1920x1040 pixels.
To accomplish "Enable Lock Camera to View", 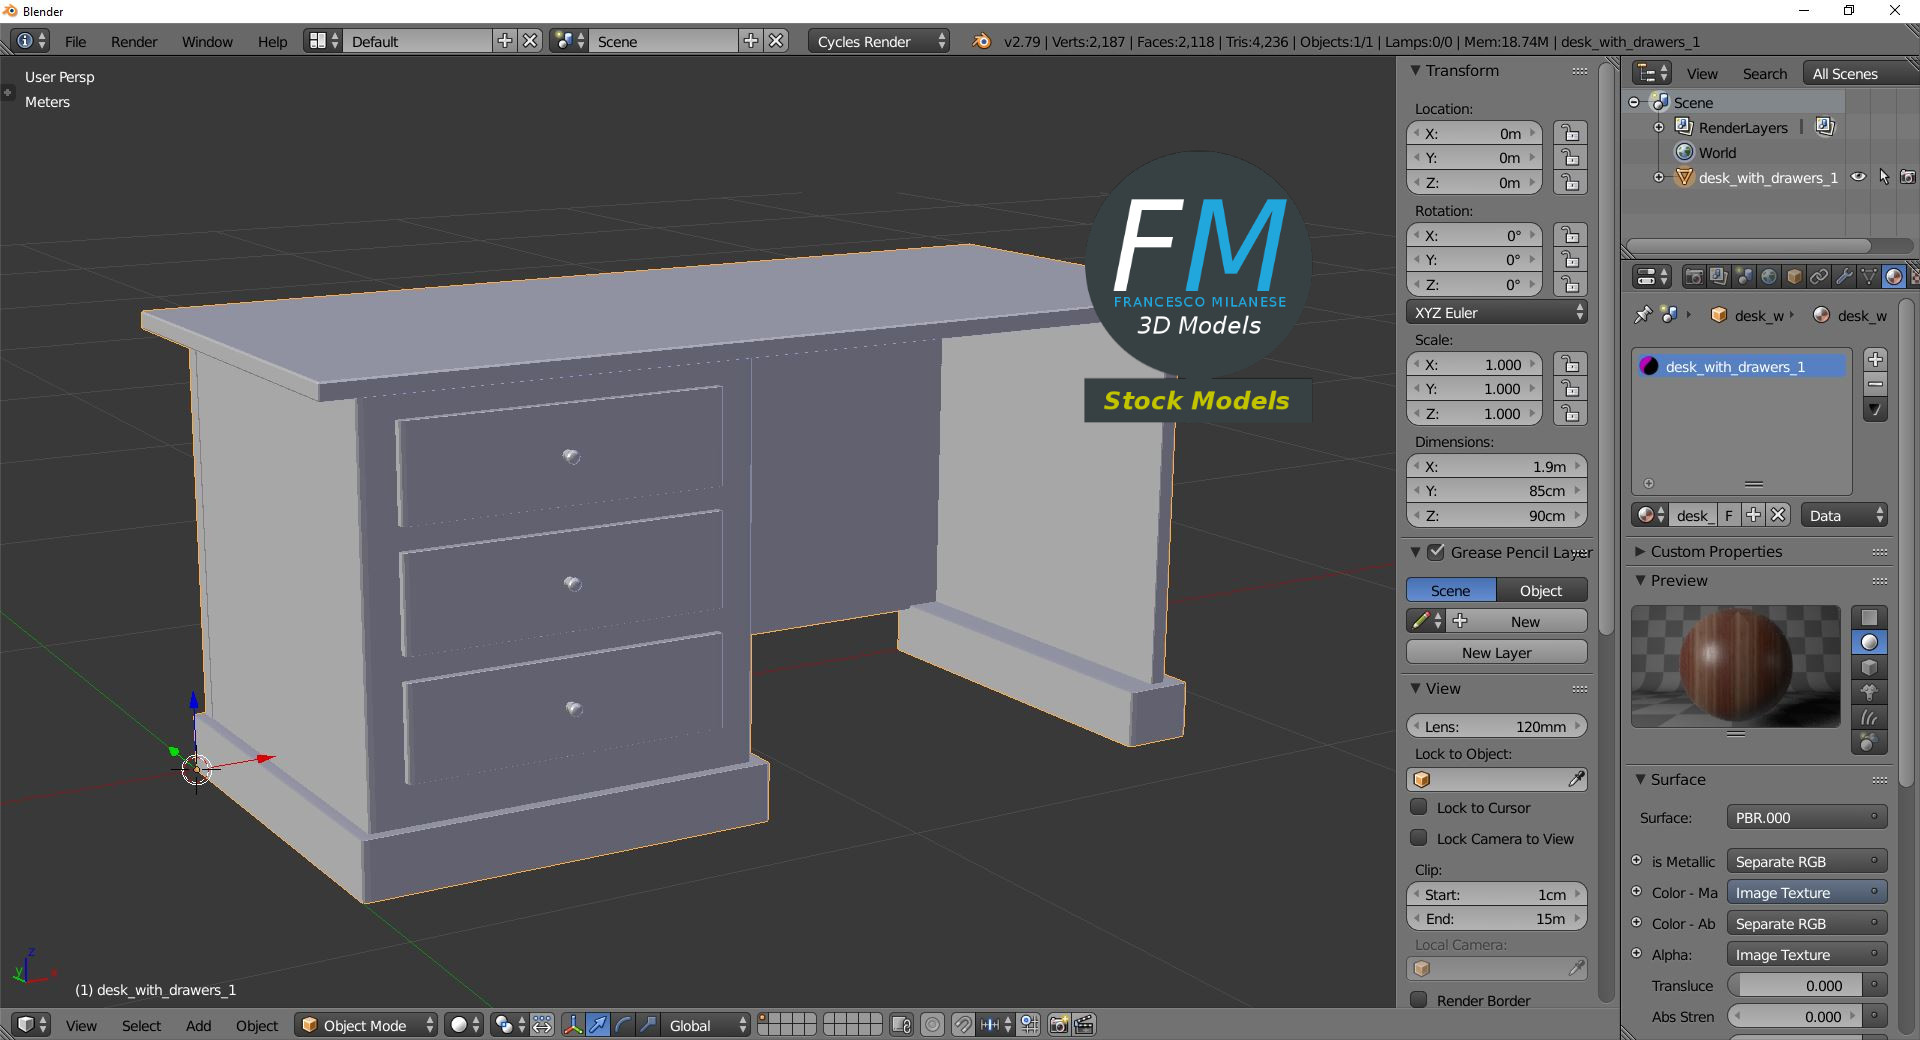I will point(1418,839).
